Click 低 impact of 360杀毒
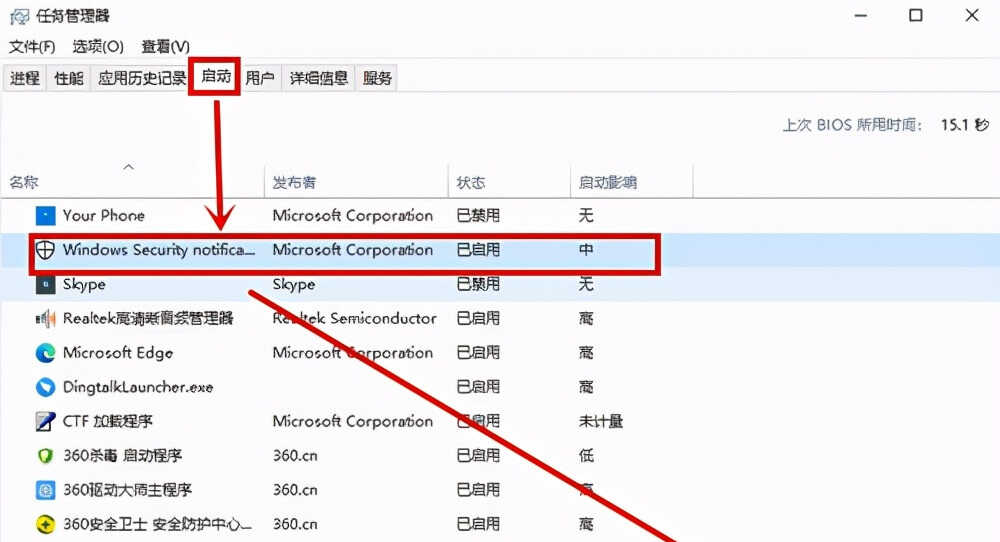Screen dimensions: 1000x542 pyautogui.click(x=585, y=456)
